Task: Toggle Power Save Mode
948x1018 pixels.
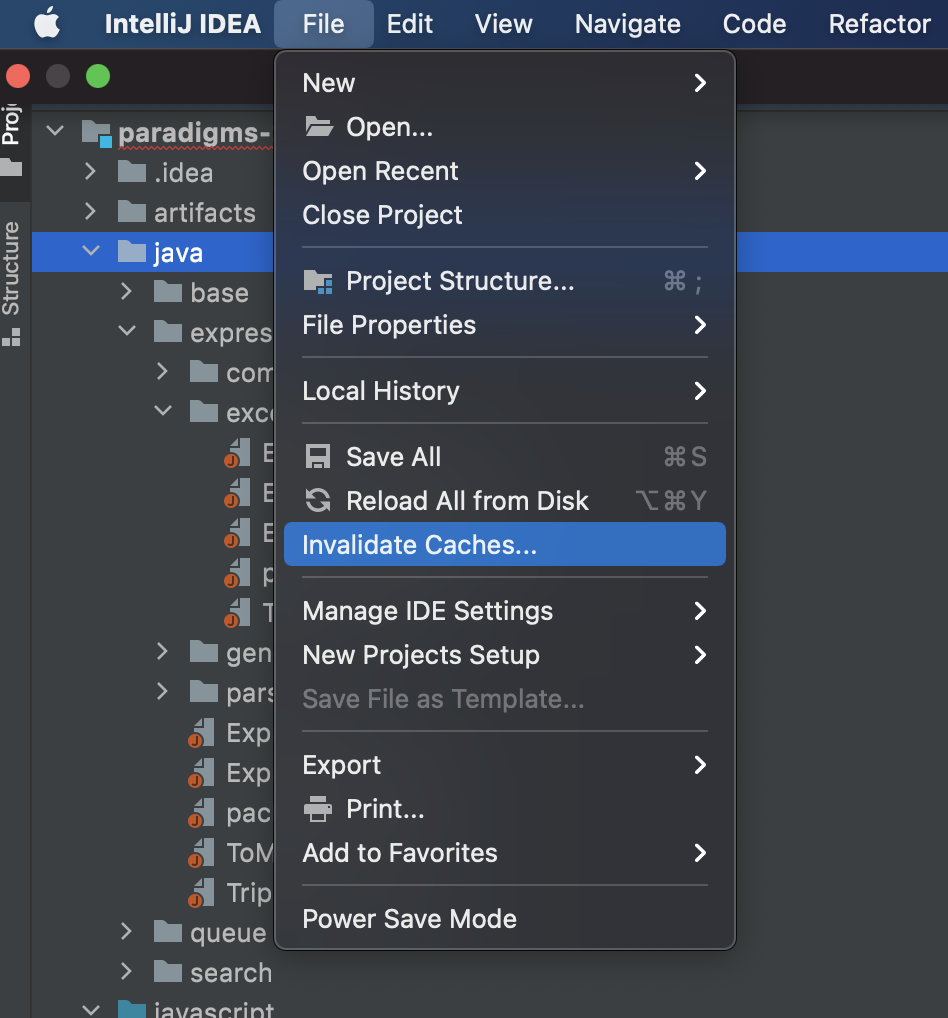Action: point(505,919)
